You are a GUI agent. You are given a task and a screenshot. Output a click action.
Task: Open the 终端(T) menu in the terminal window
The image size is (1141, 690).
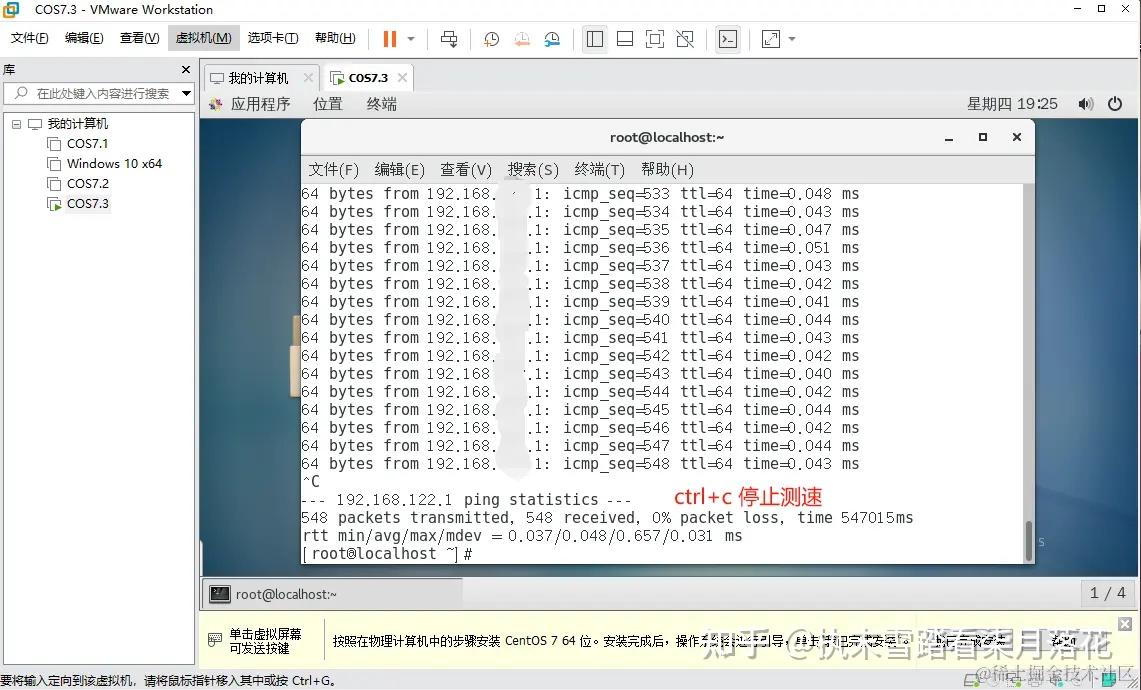tap(598, 169)
